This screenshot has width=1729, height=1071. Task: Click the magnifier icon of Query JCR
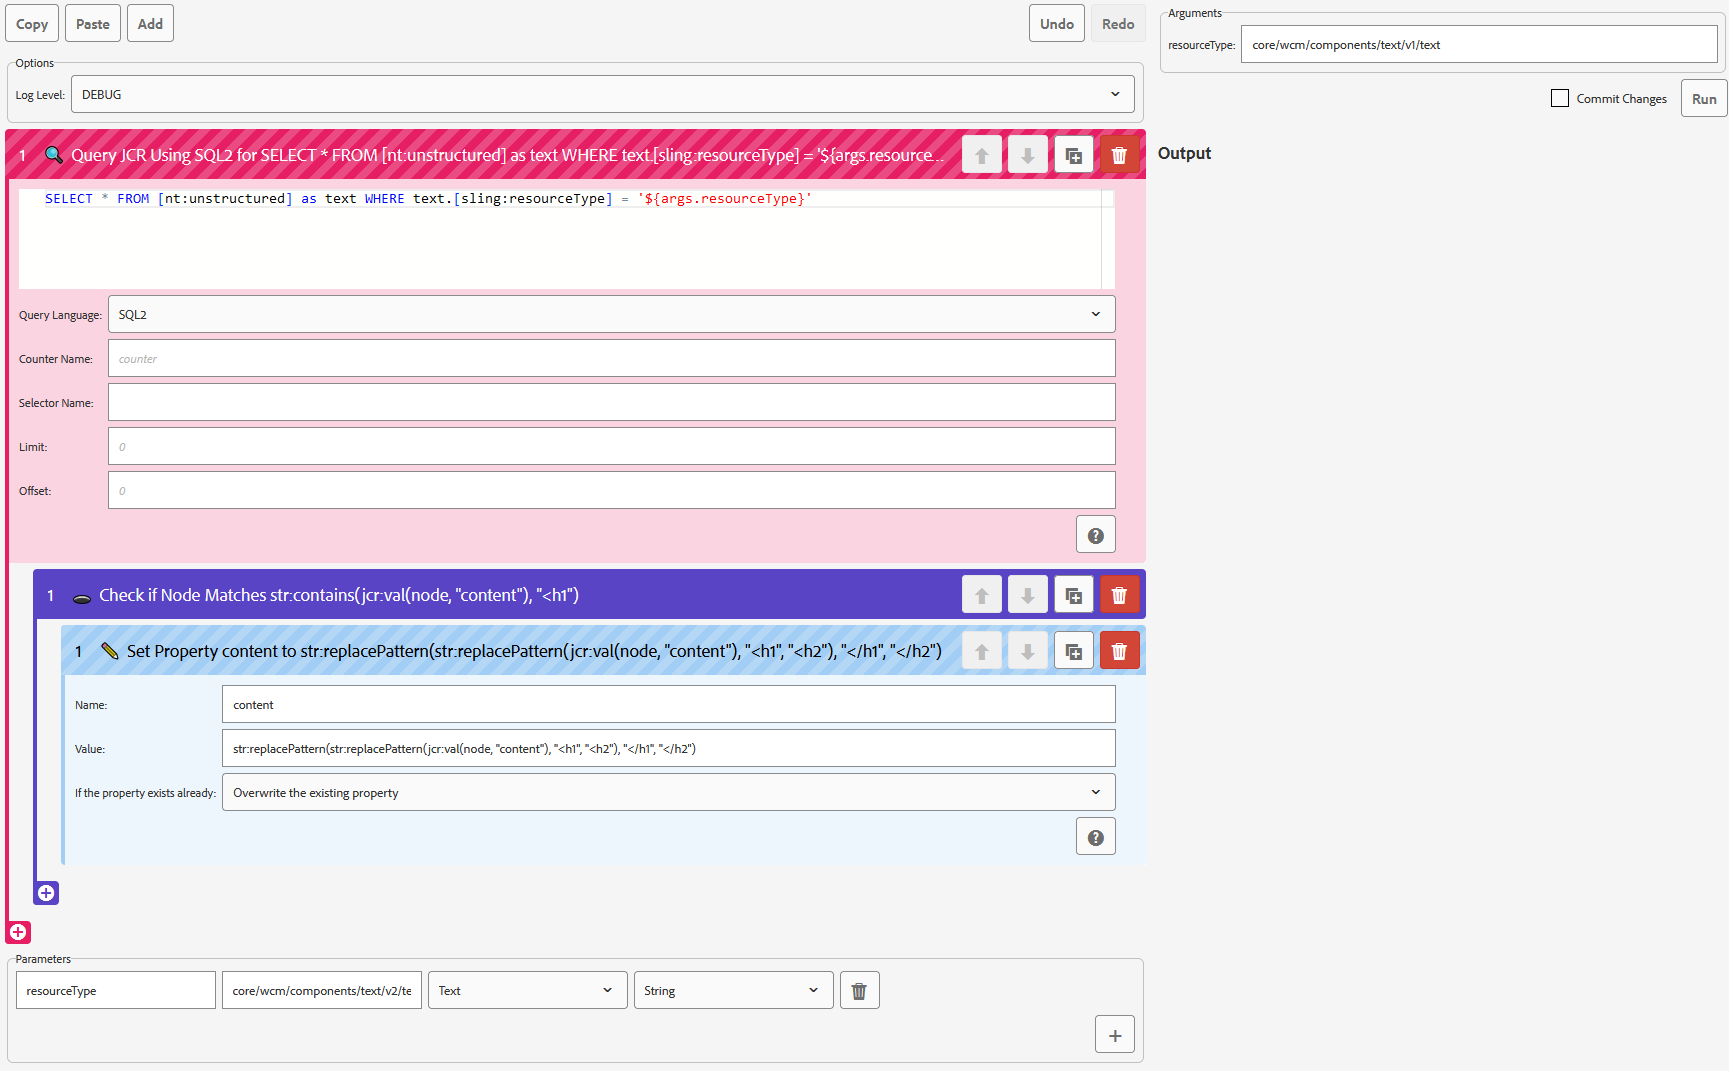coord(54,155)
